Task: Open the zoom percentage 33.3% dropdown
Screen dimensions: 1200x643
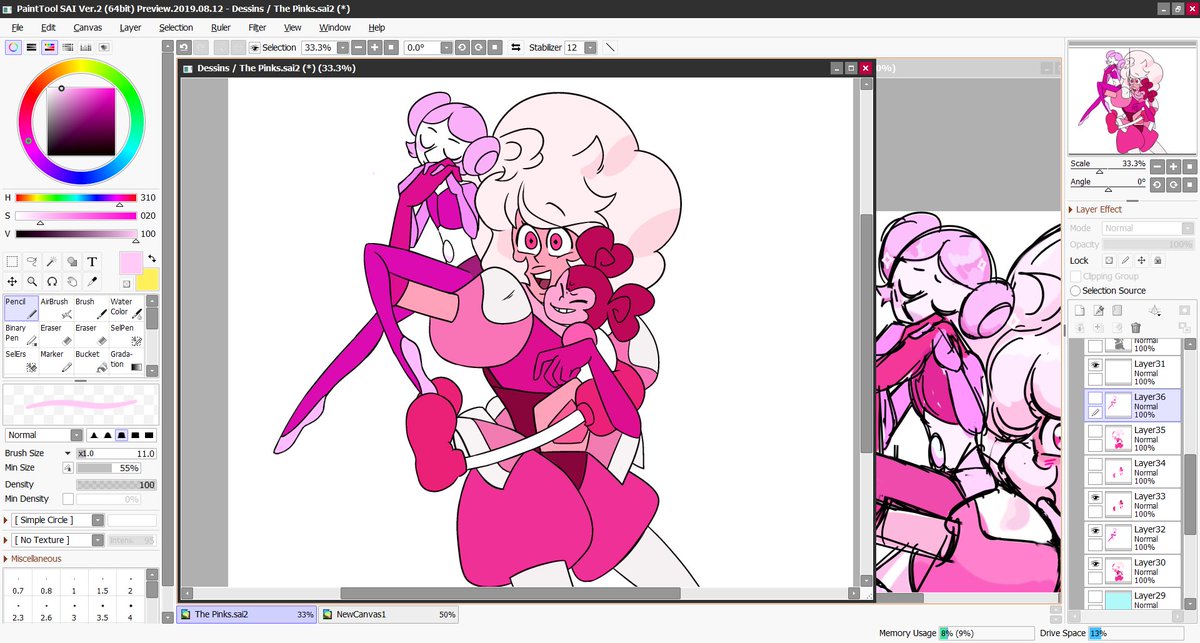Action: click(343, 47)
